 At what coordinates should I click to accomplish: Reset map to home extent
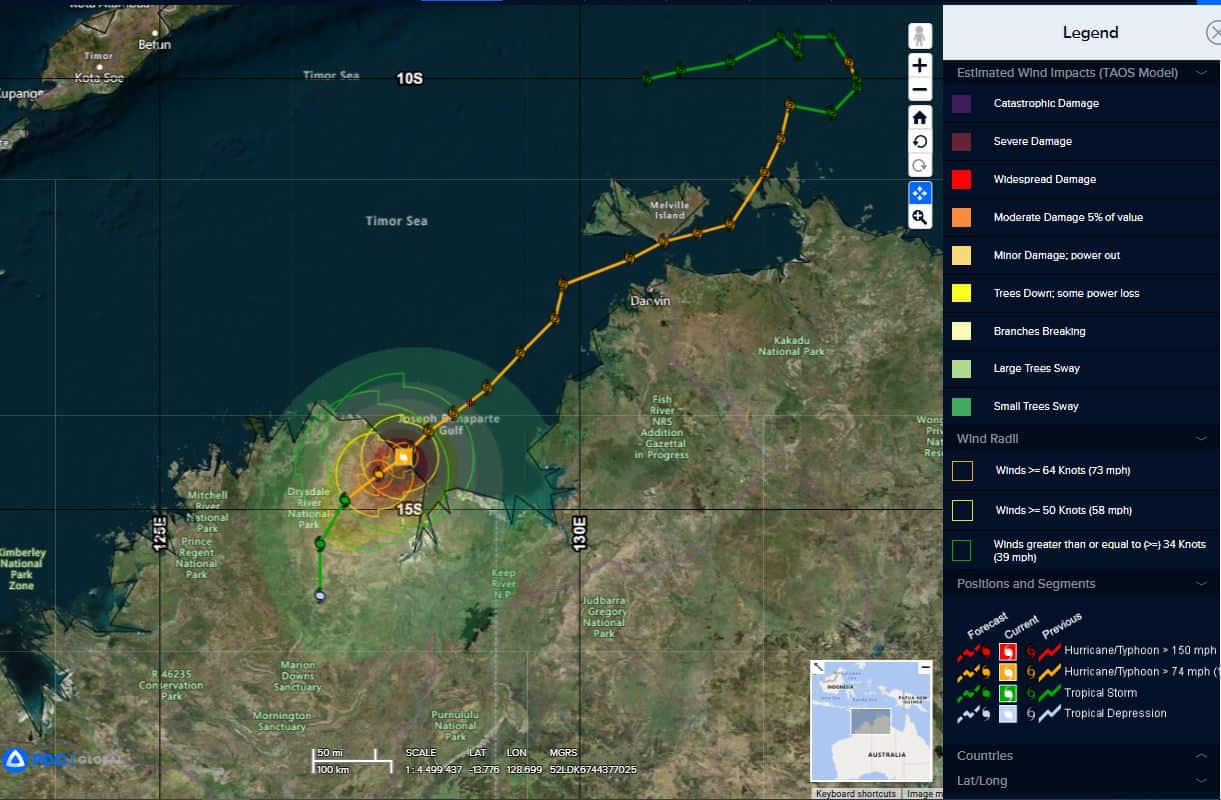[x=920, y=117]
